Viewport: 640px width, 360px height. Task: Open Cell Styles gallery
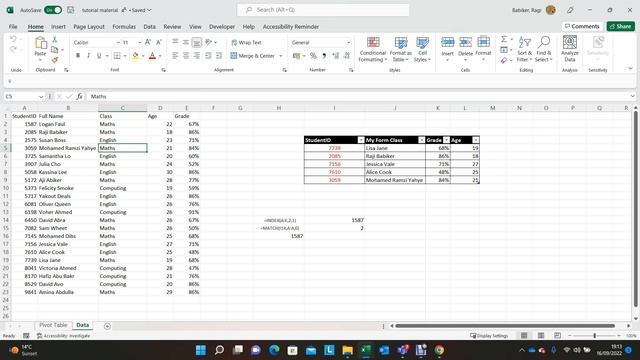(422, 49)
